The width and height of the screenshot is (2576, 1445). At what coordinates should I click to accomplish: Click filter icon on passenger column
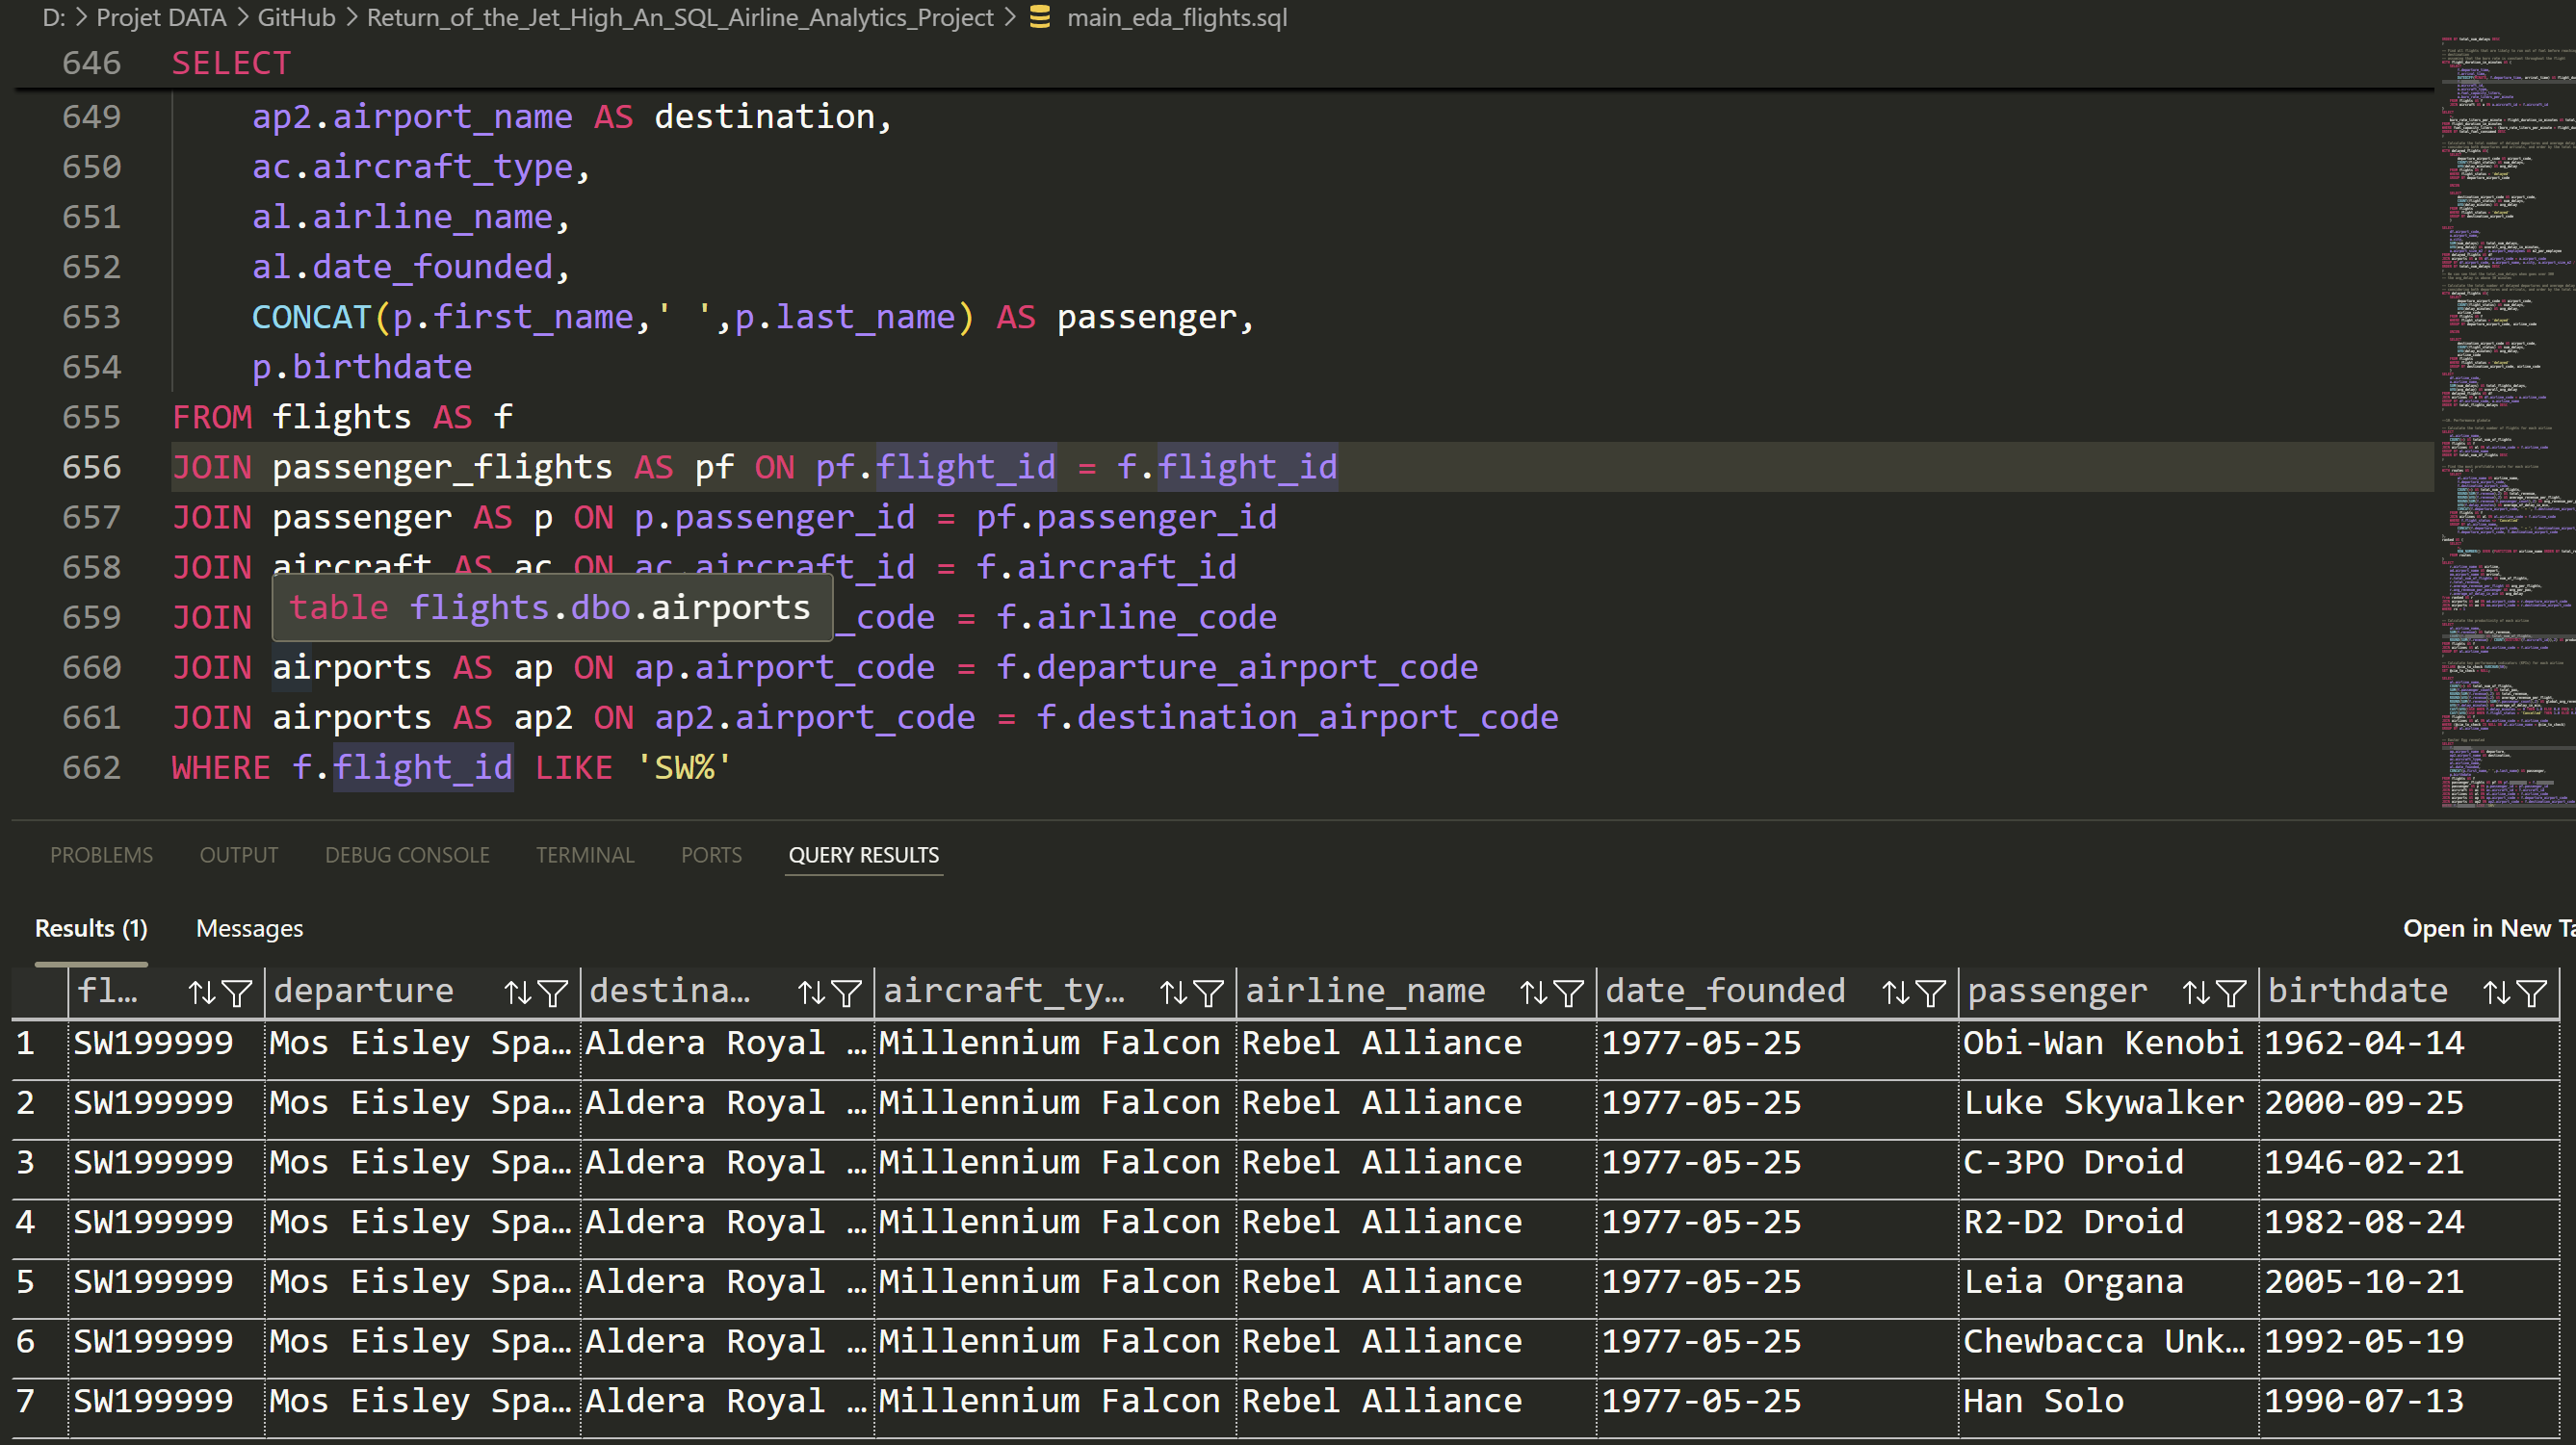pyautogui.click(x=2231, y=992)
